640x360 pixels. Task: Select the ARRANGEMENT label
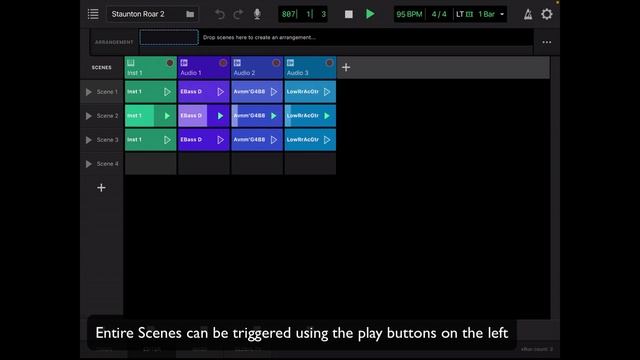click(x=114, y=42)
